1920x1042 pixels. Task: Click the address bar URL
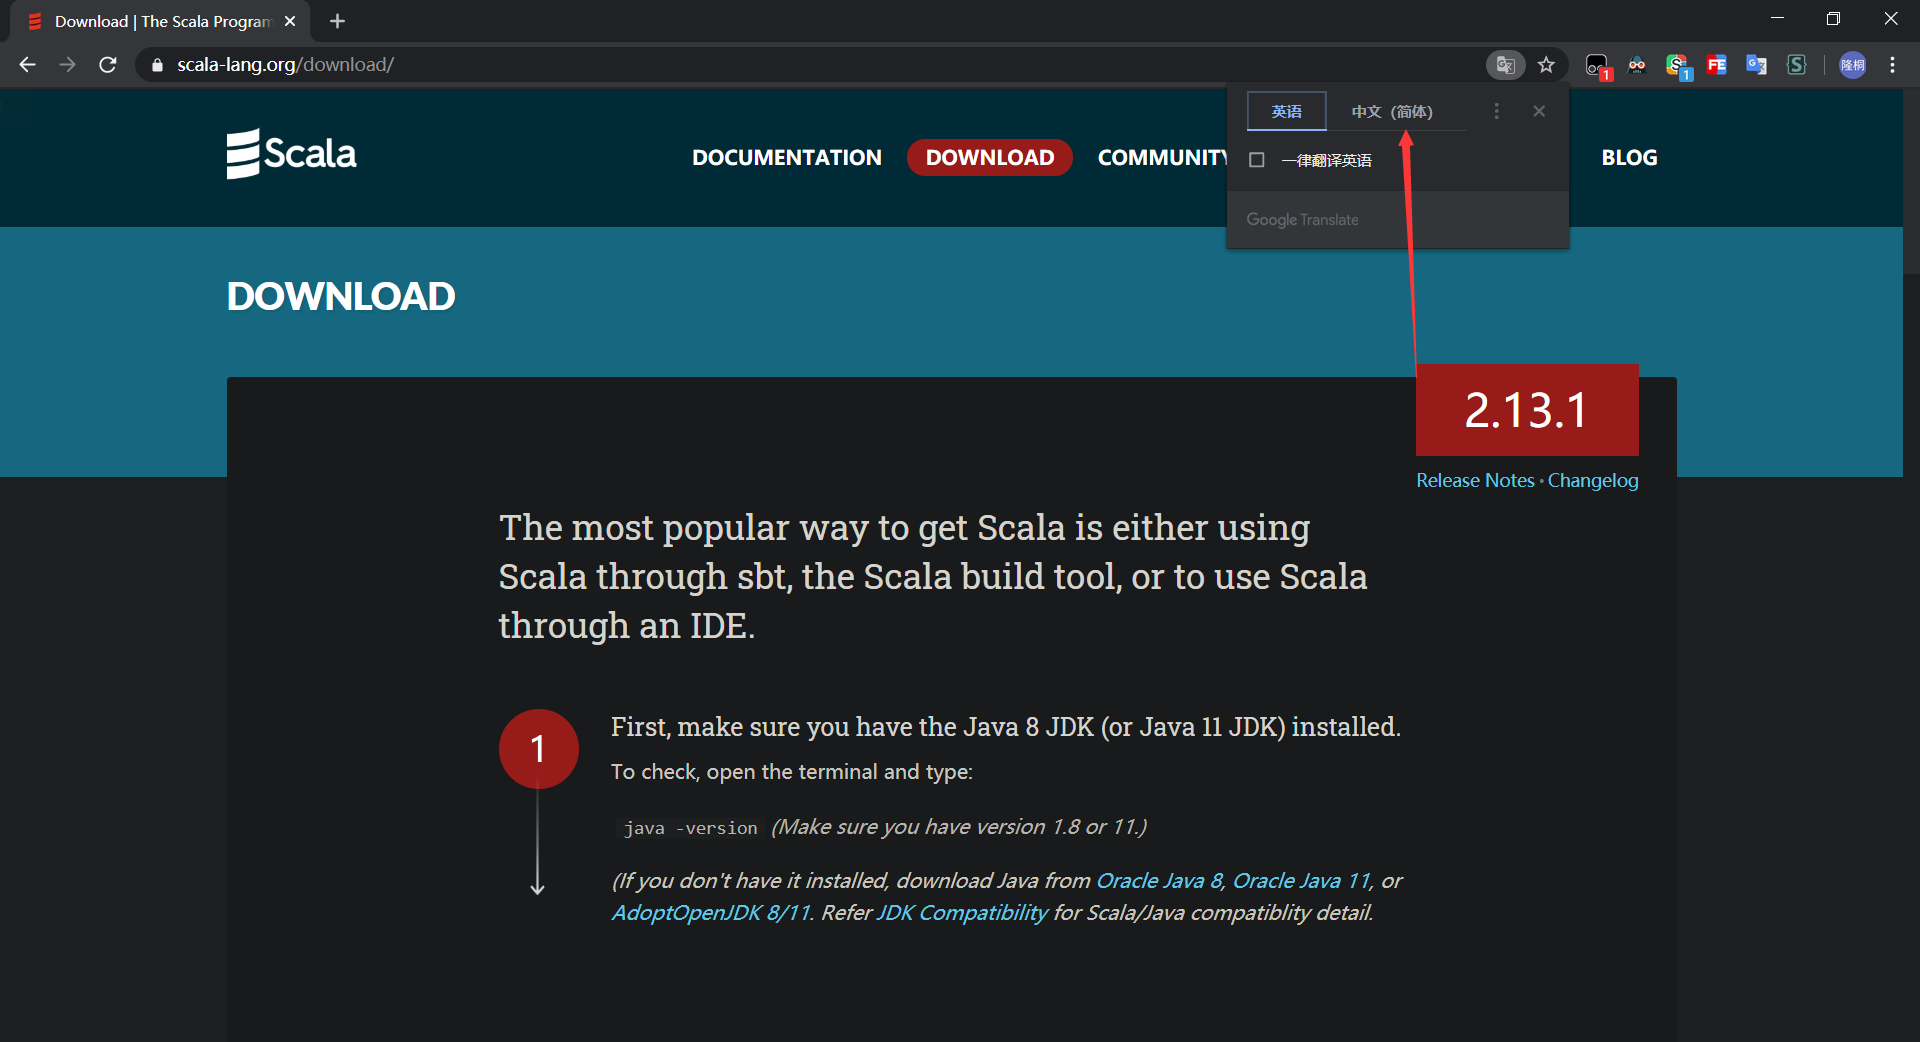[x=286, y=65]
